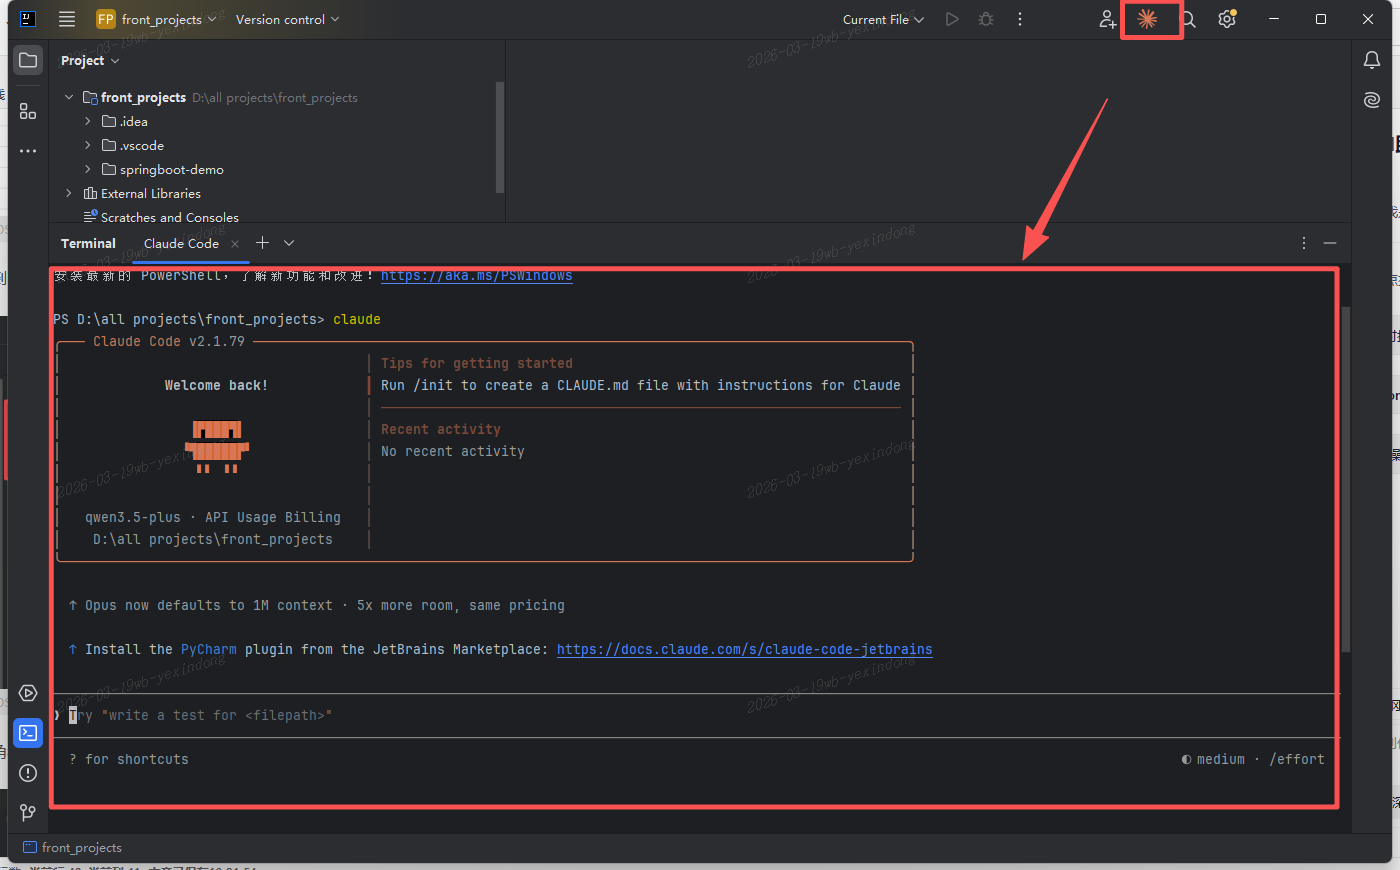Open the PSWindows aka.ms link
Screen dimensions: 1400x870
click(x=476, y=276)
